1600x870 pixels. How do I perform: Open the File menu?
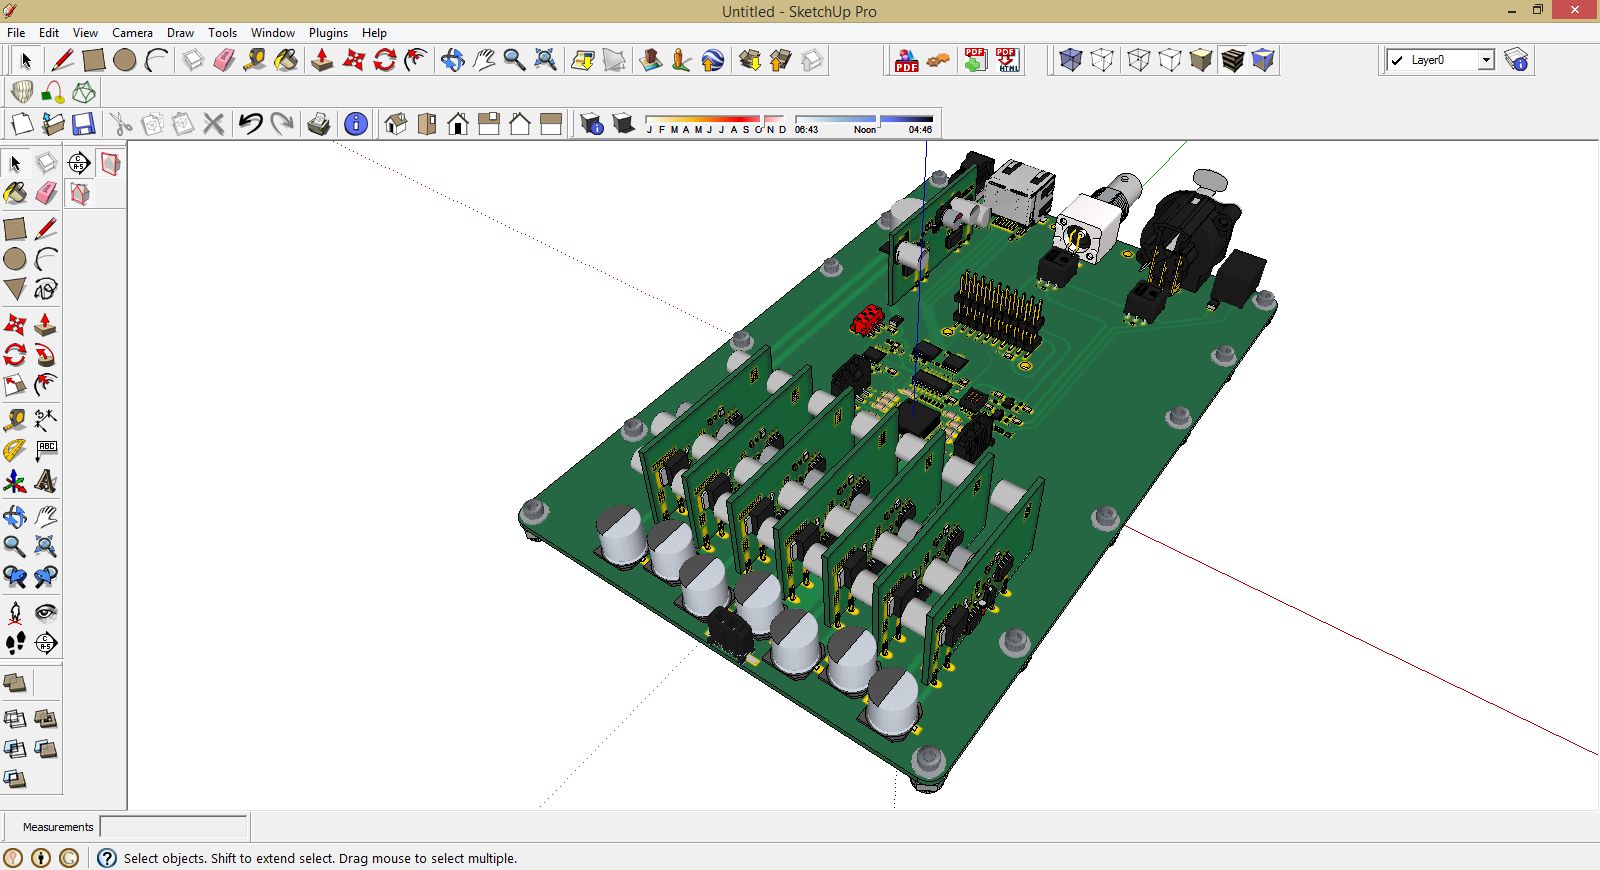tap(16, 32)
